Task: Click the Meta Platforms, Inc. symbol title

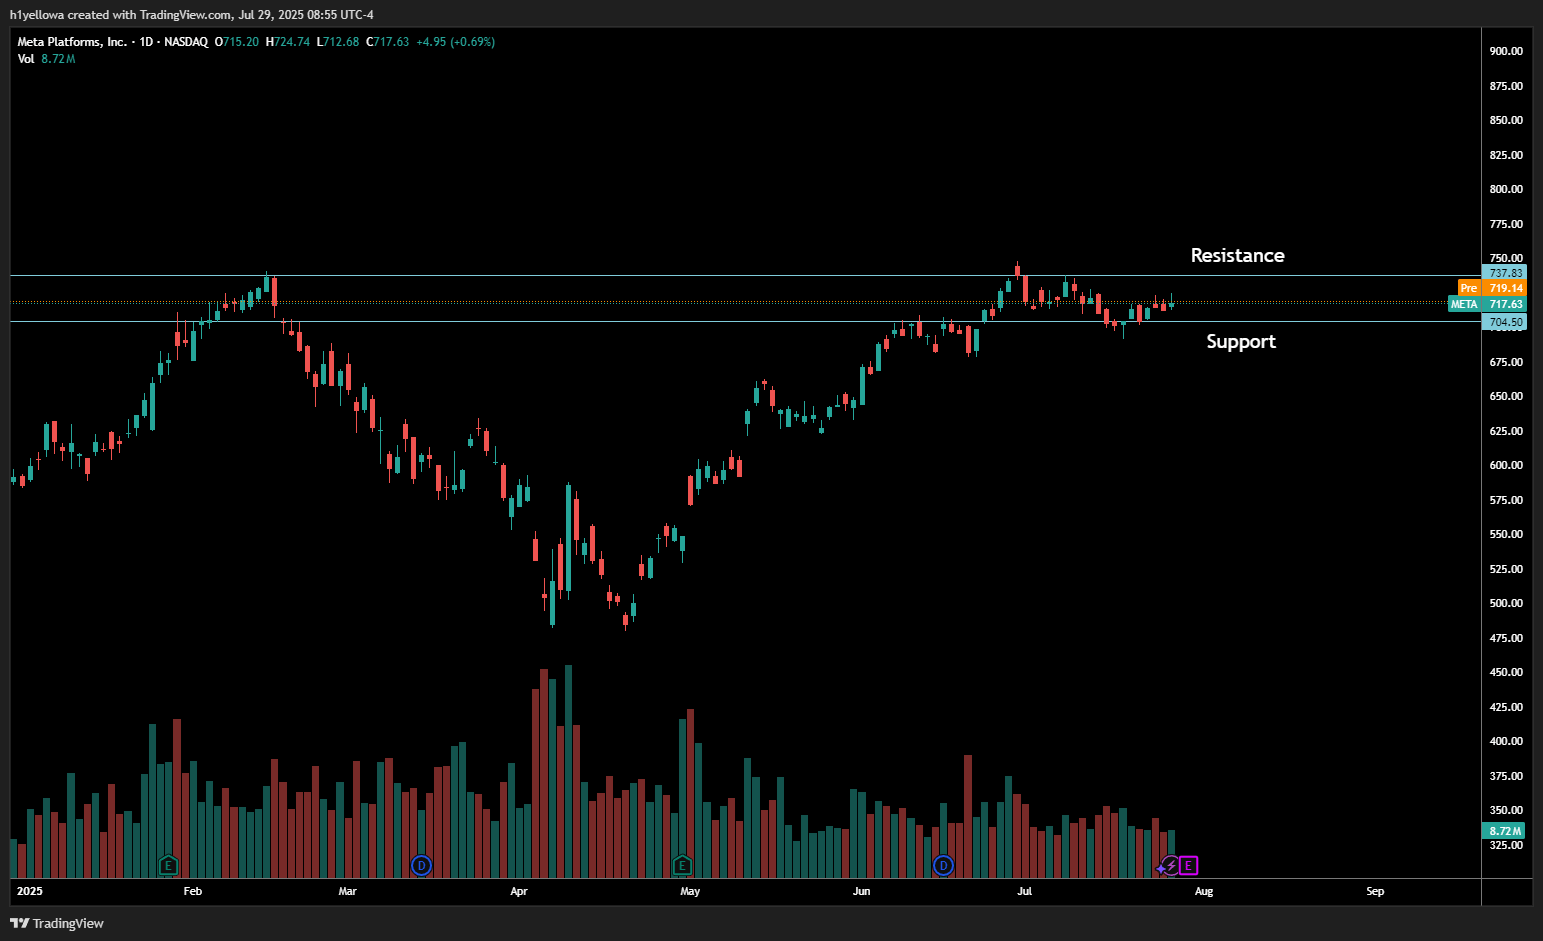Action: pyautogui.click(x=72, y=42)
